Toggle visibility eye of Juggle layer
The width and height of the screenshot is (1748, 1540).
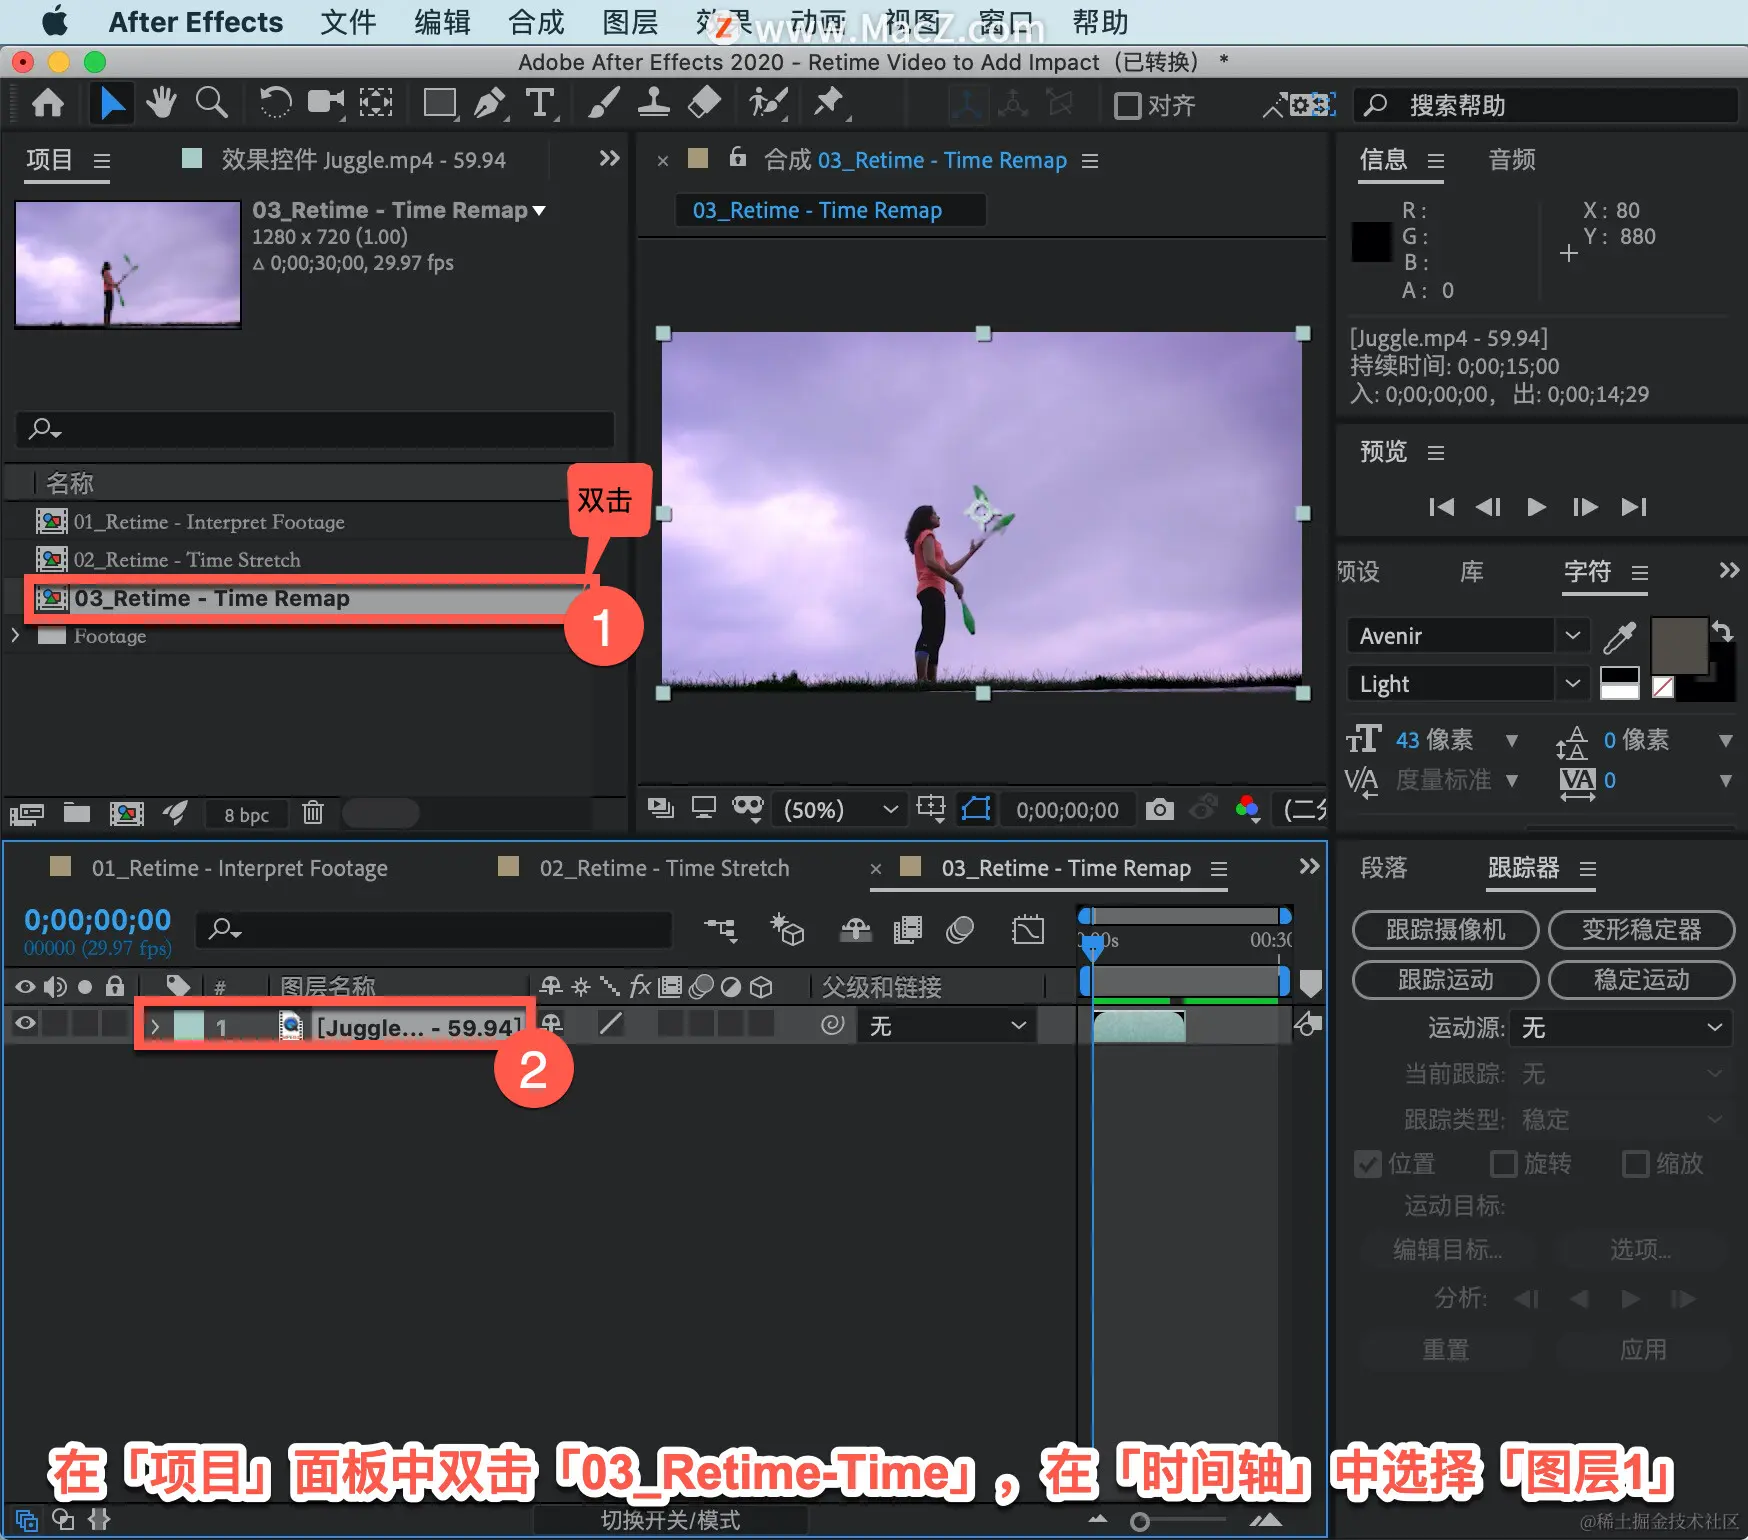pos(25,1023)
